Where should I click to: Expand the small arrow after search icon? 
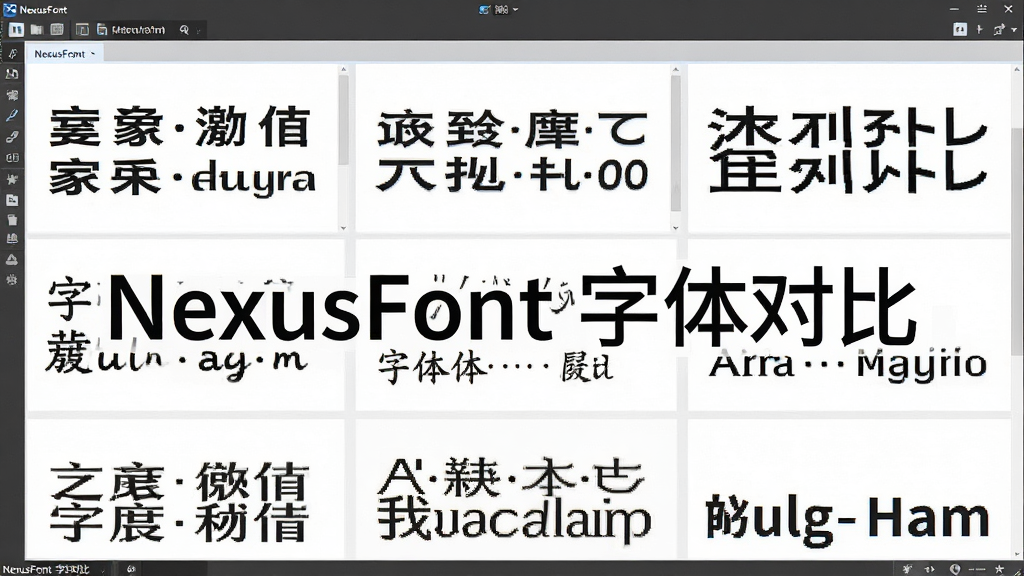199,30
